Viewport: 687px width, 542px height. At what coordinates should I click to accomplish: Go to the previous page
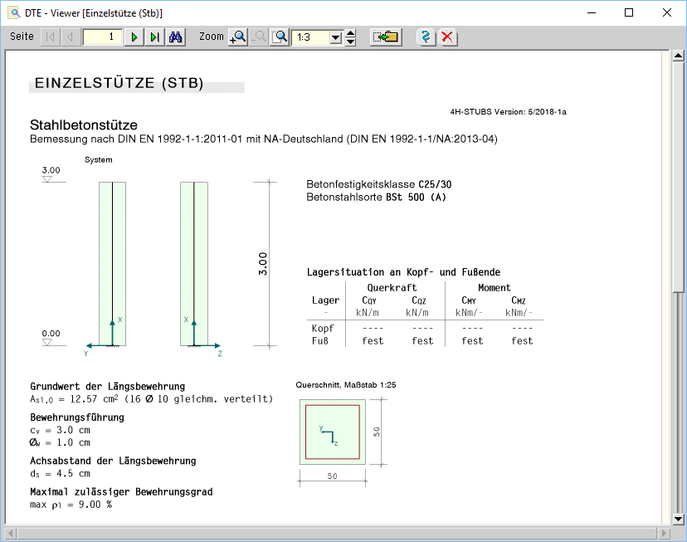[x=69, y=37]
